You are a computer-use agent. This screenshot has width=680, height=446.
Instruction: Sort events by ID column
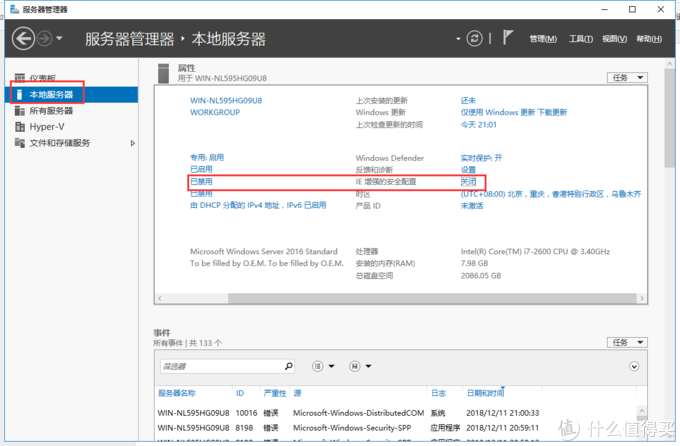pos(240,393)
